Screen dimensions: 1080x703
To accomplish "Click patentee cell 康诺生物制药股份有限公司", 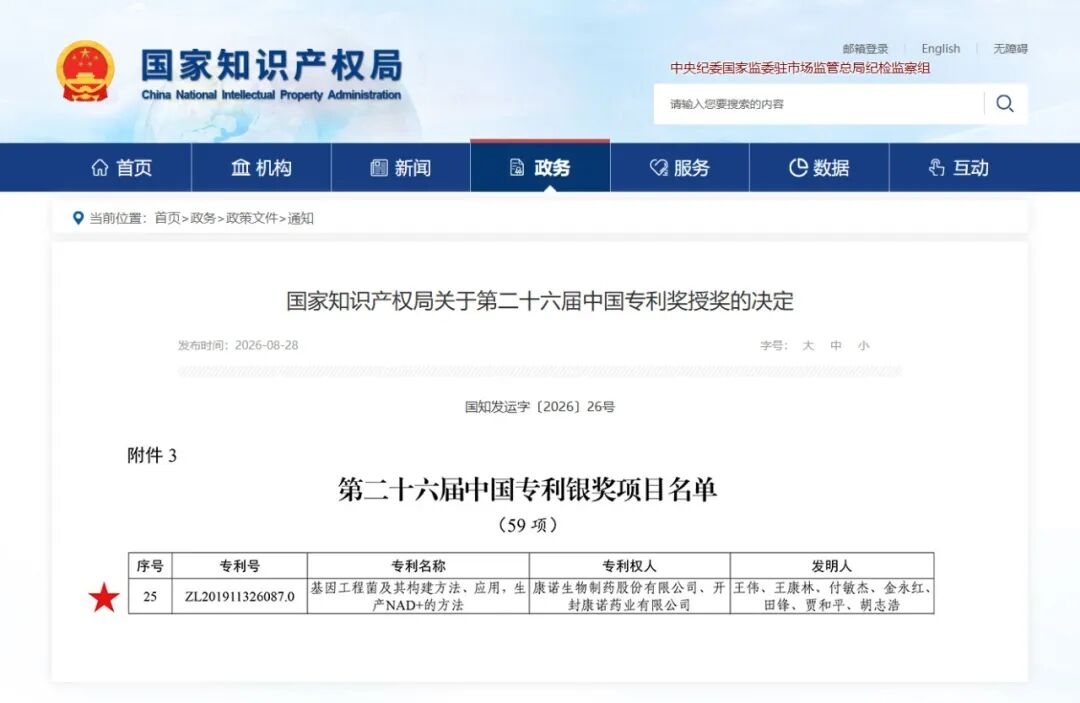I will click(x=630, y=596).
